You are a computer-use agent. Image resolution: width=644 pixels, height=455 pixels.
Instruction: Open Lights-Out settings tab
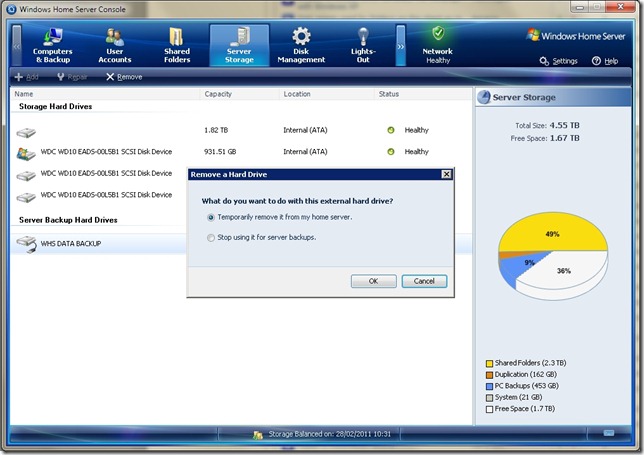[x=362, y=45]
